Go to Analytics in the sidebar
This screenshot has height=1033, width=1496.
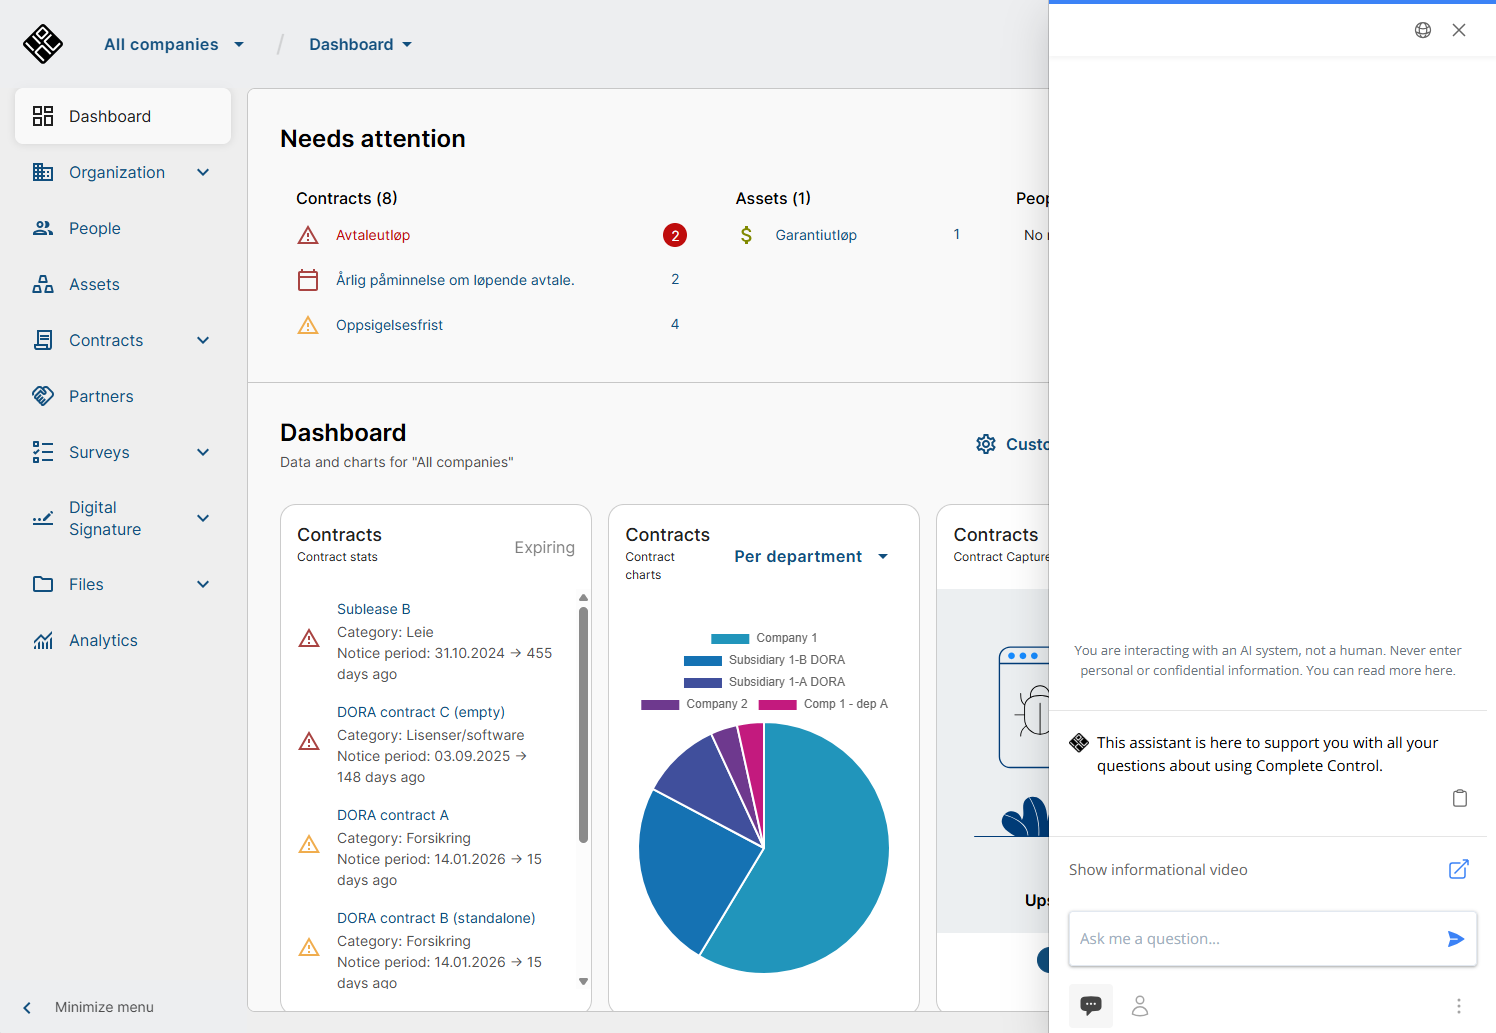pyautogui.click(x=103, y=640)
